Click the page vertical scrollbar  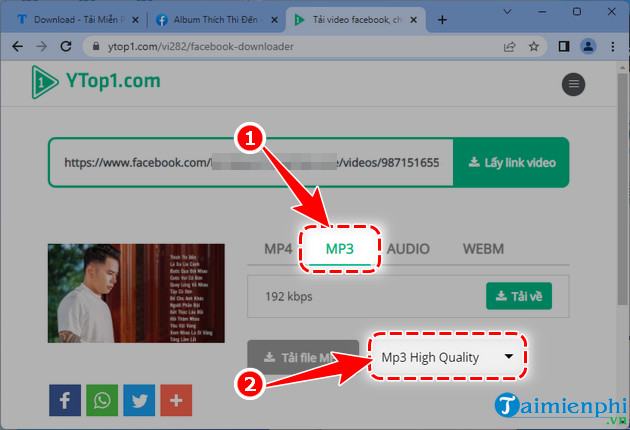pos(622,189)
